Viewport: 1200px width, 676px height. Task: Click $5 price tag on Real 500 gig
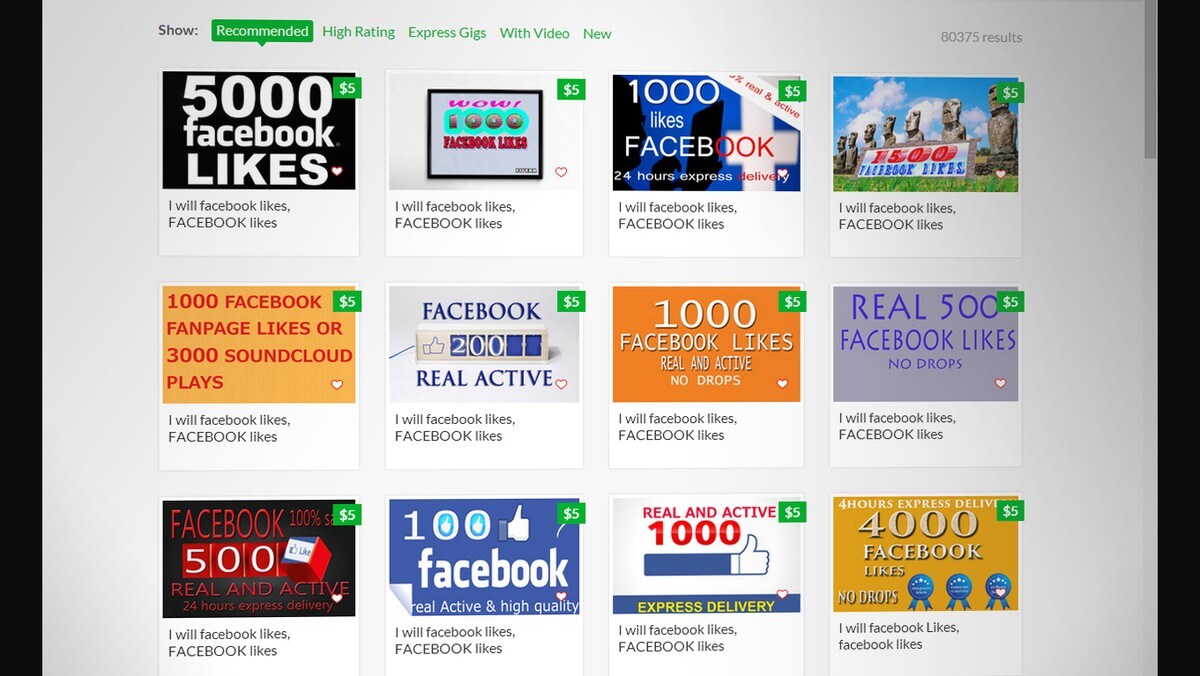tap(1010, 302)
